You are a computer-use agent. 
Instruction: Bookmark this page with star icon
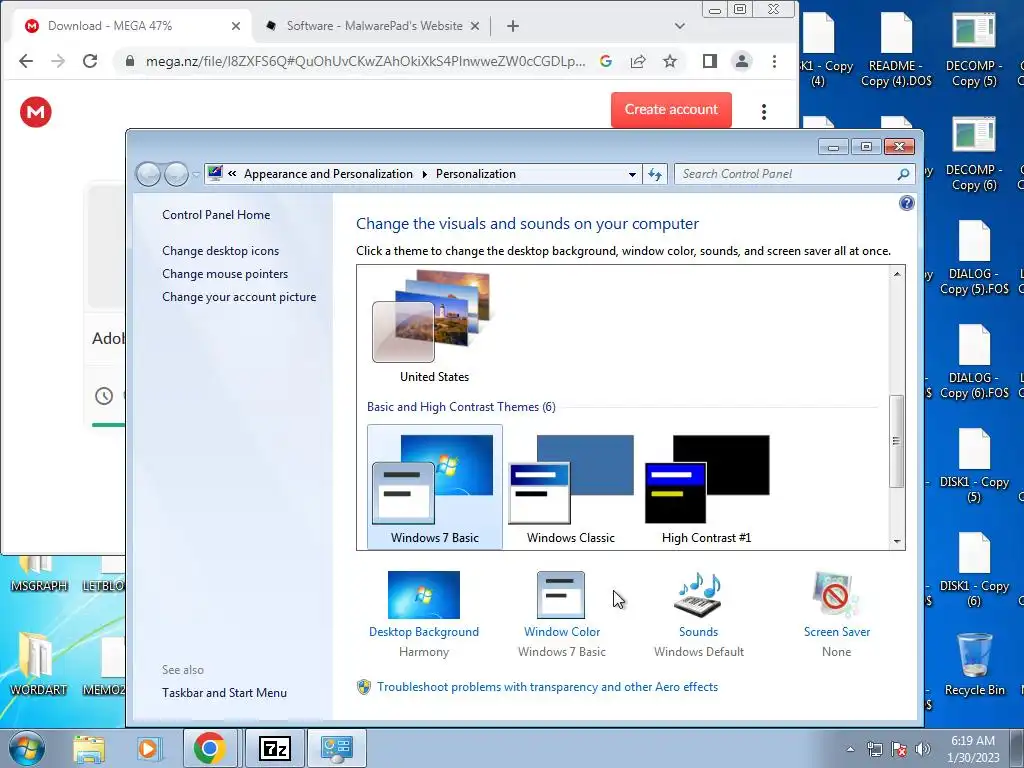(669, 61)
